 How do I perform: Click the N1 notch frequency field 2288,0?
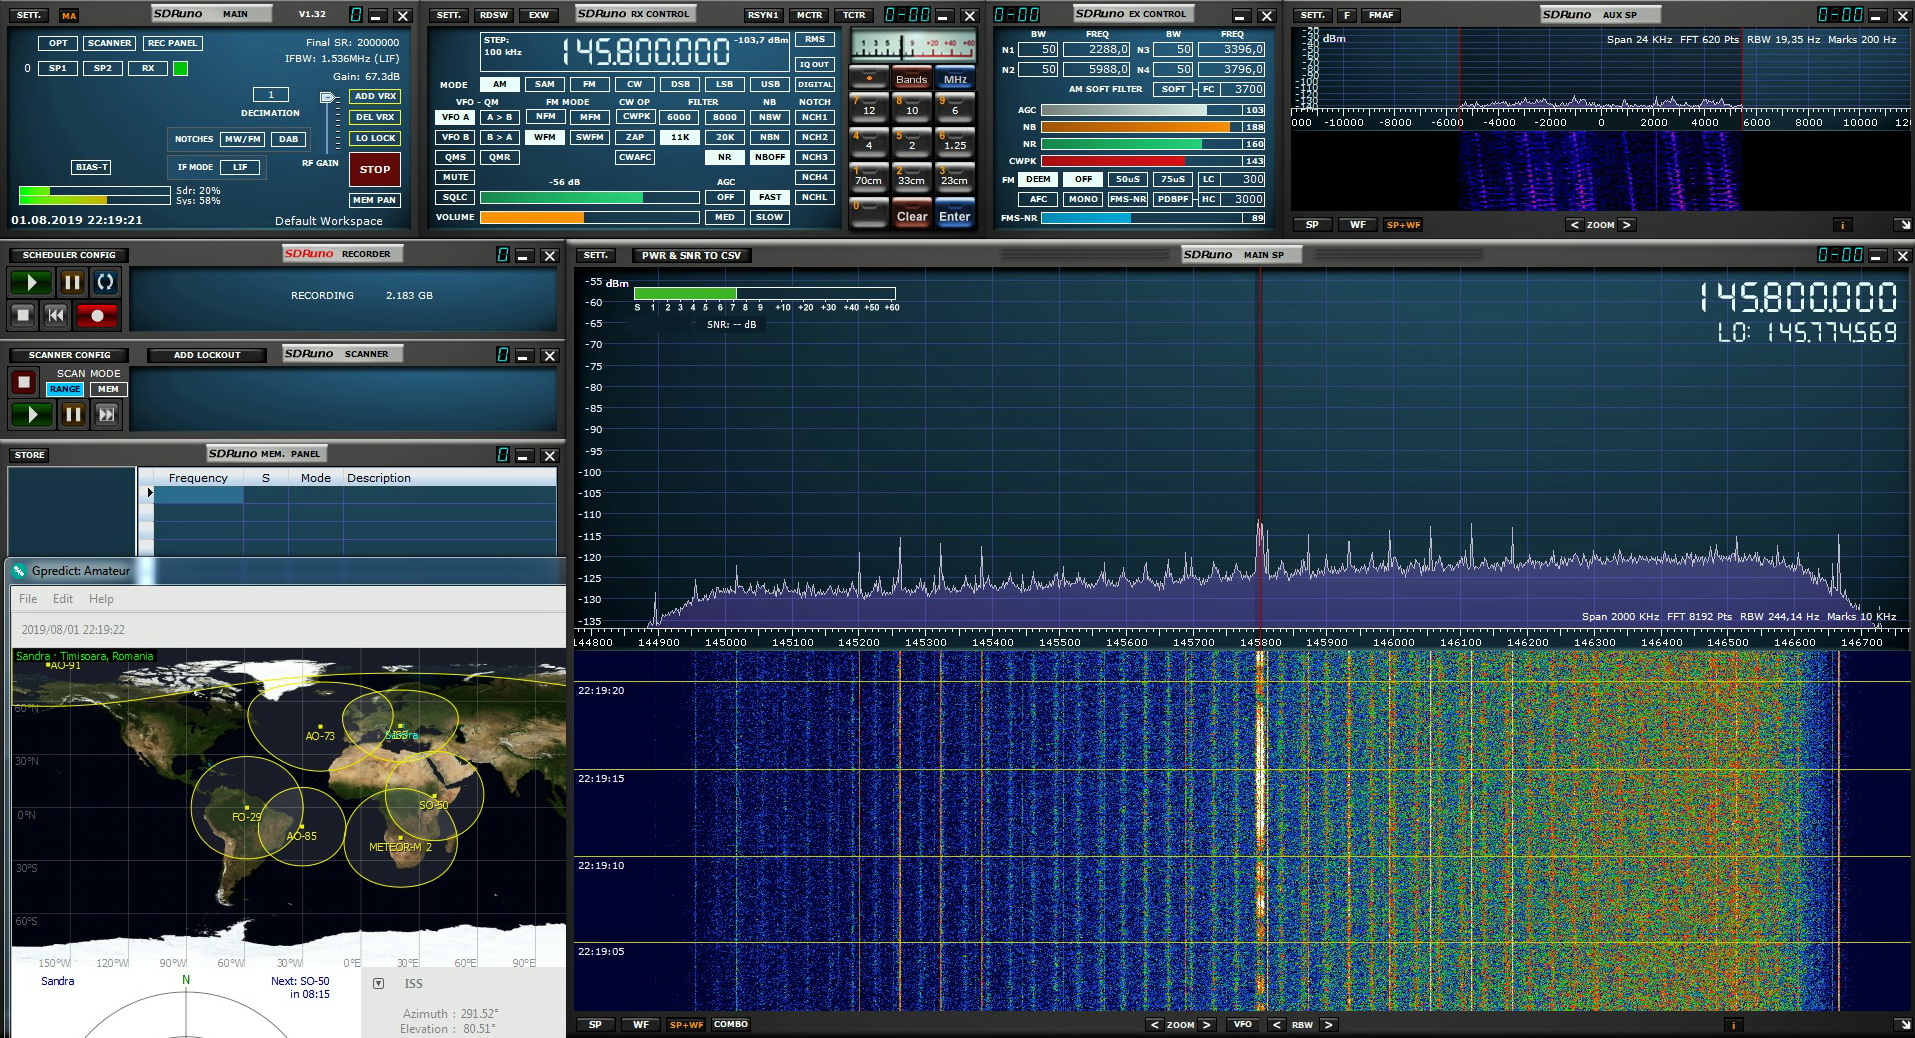1097,49
